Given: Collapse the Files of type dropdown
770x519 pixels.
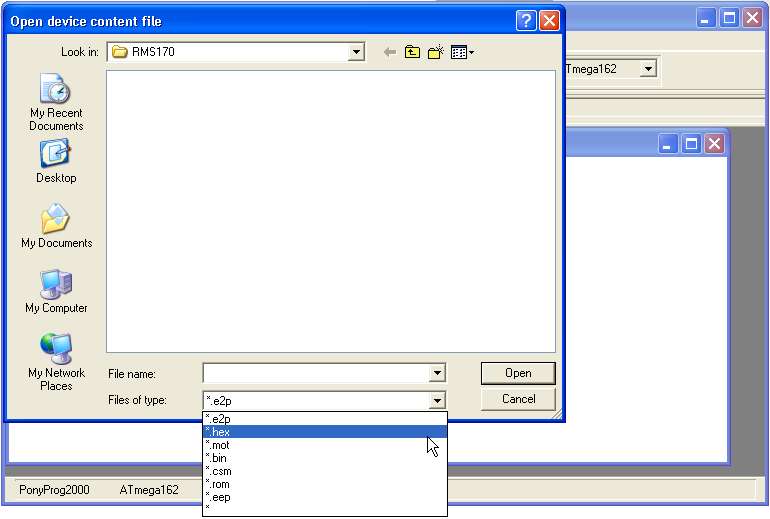Looking at the screenshot, I should [437, 400].
